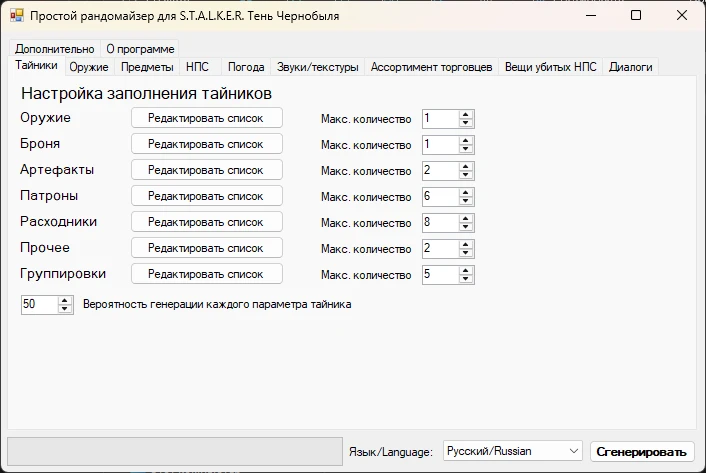
Task: Increase the stash generation probability value
Action: [x=65, y=301]
